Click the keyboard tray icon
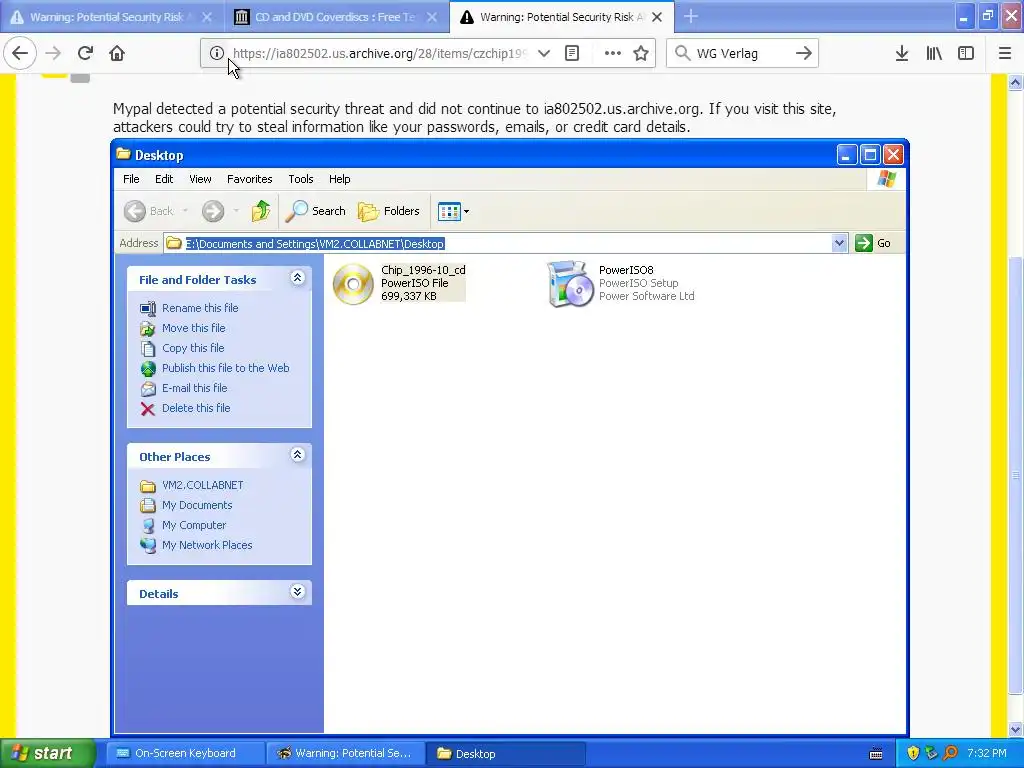The height and width of the screenshot is (768, 1024). (876, 754)
